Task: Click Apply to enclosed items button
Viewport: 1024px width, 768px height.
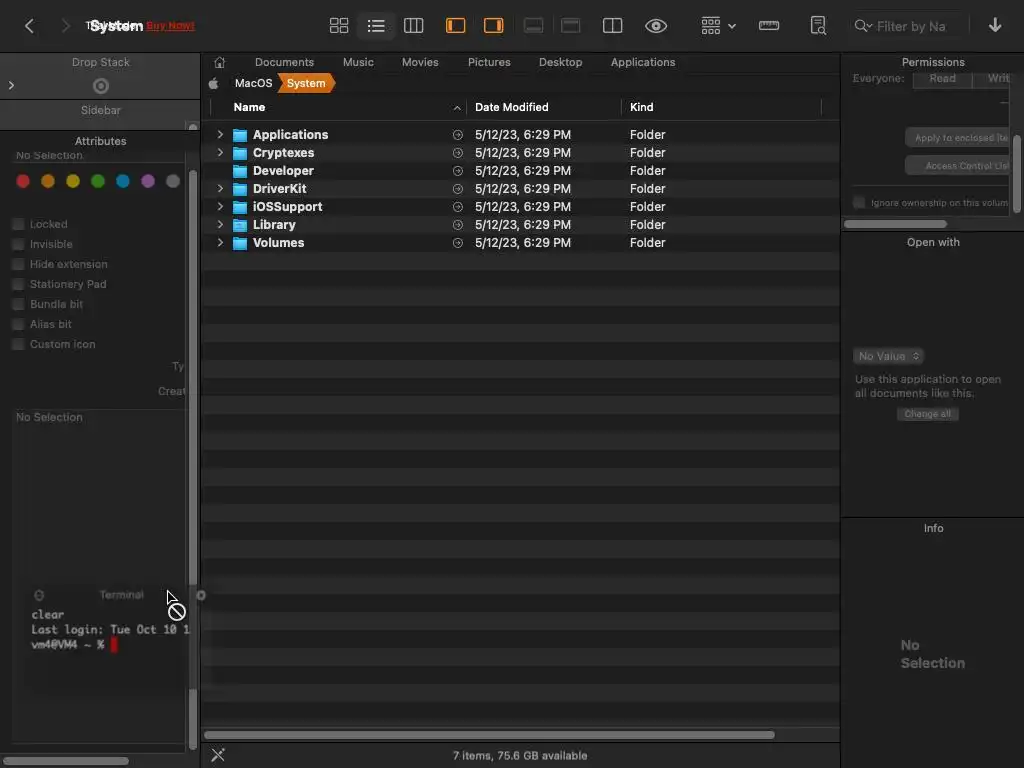Action: 958,138
